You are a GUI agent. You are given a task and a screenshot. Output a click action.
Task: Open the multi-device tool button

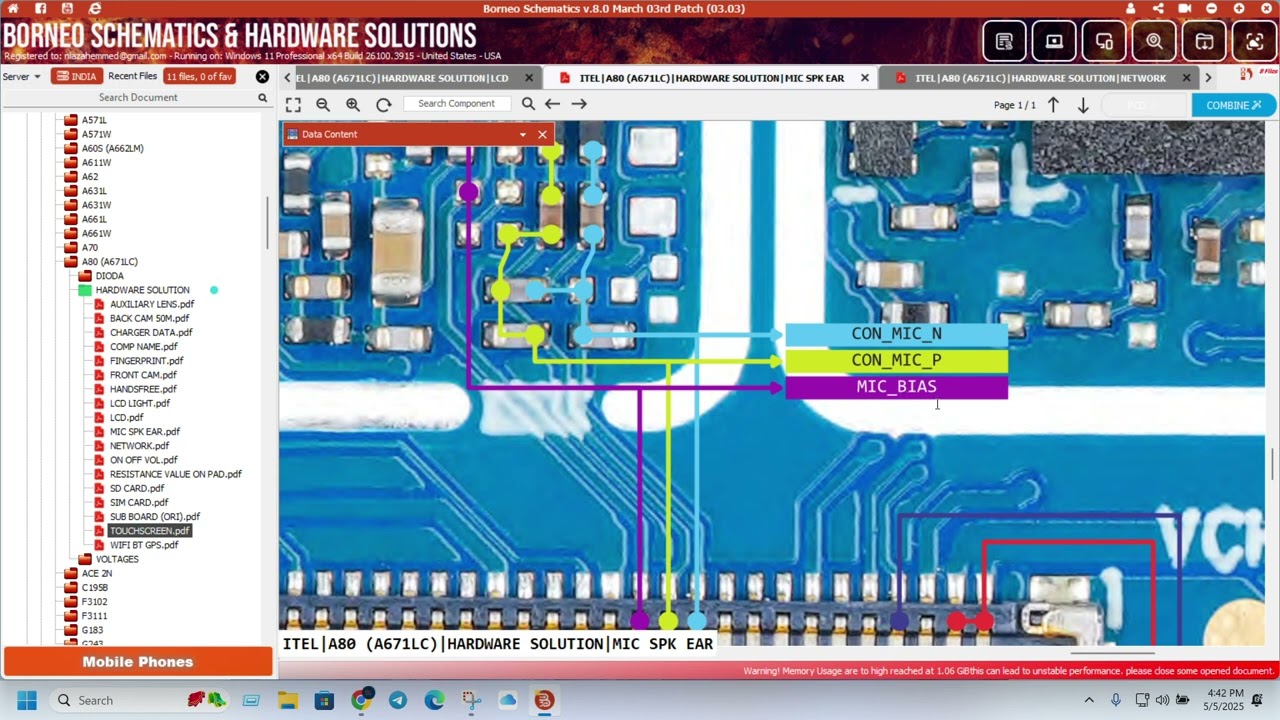pyautogui.click(x=1104, y=41)
